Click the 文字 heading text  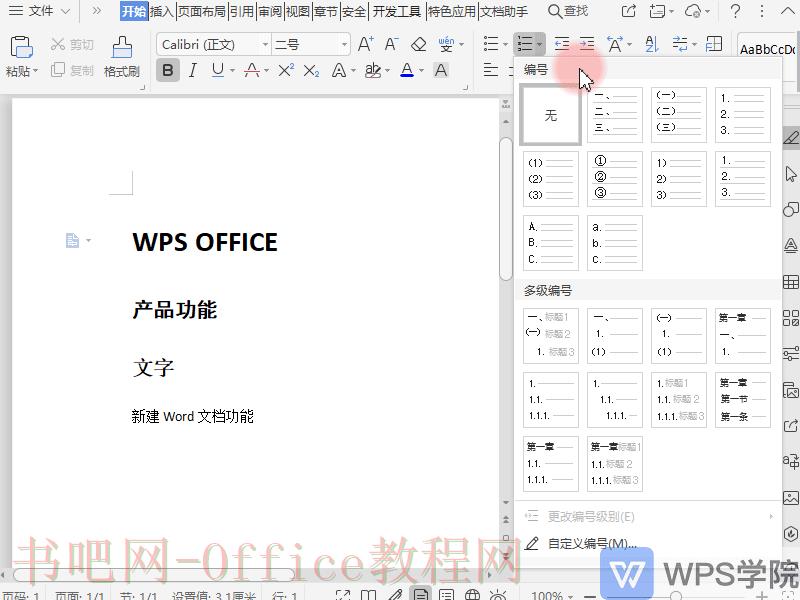coord(154,367)
